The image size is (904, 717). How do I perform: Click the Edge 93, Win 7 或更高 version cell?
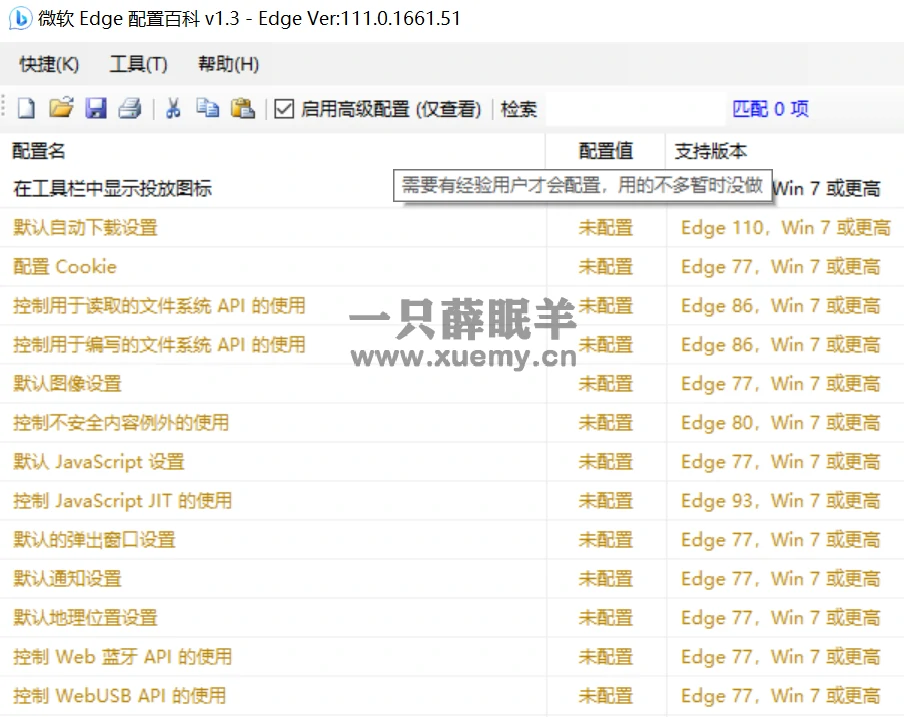tap(781, 501)
